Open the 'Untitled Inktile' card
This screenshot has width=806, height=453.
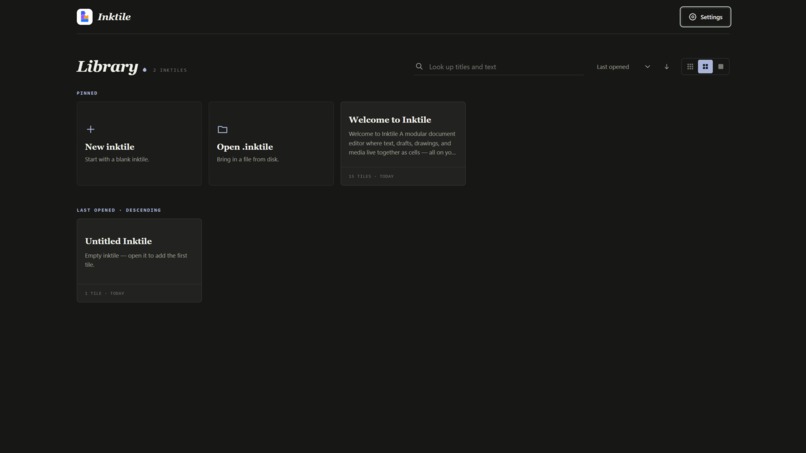[x=139, y=260]
